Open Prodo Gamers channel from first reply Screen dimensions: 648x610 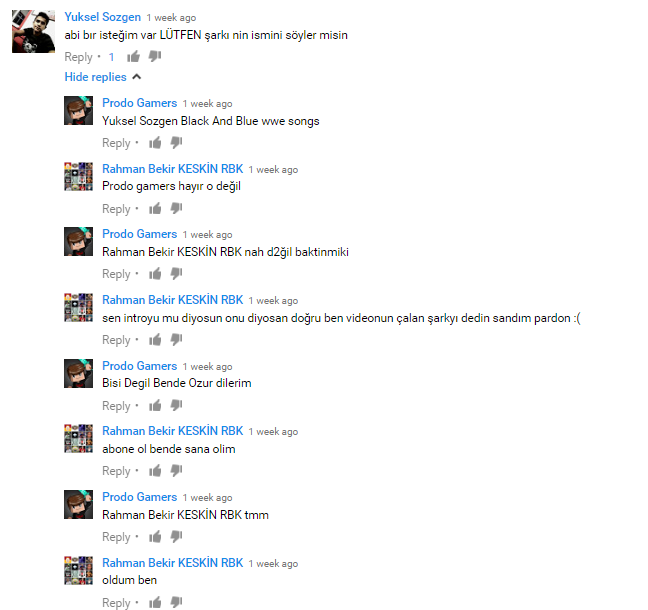pyautogui.click(x=139, y=103)
